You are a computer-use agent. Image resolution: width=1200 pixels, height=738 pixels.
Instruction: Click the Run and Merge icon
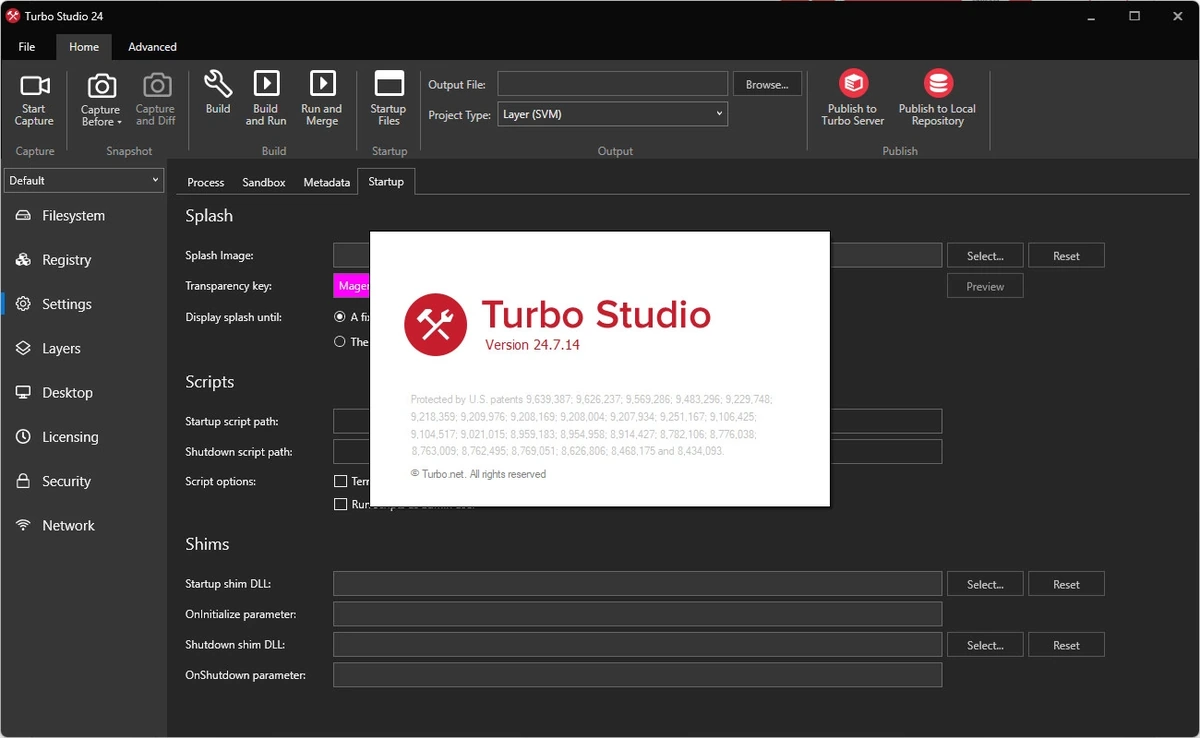tap(322, 83)
